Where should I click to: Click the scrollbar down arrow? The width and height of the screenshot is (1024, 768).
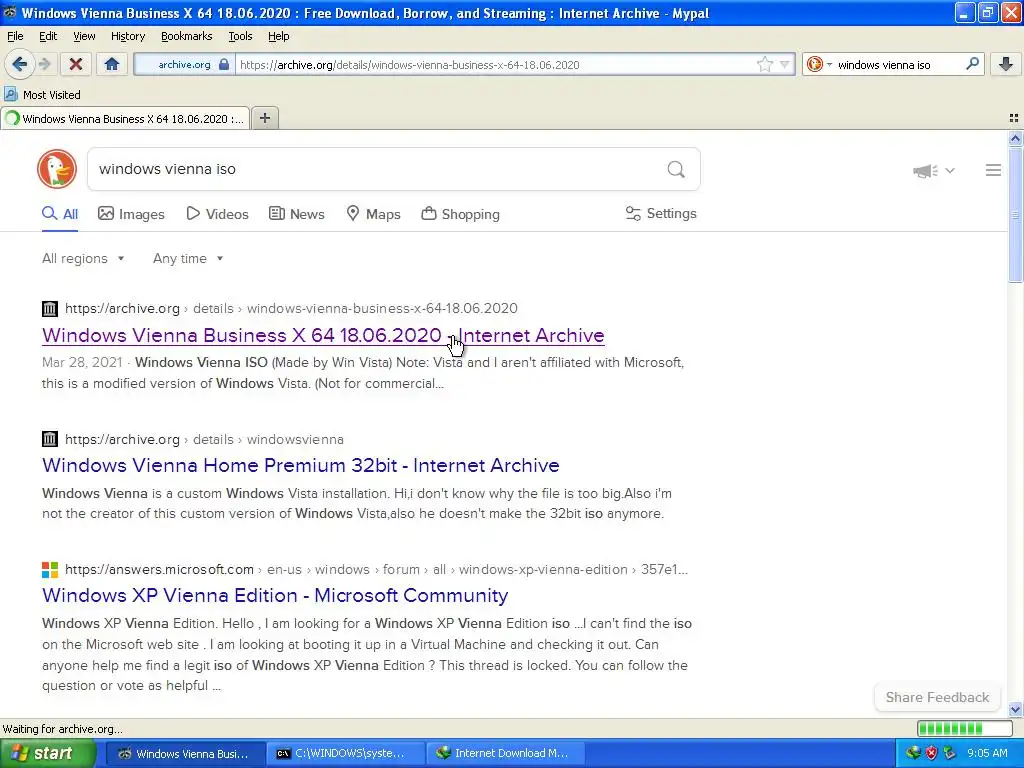coord(1015,709)
